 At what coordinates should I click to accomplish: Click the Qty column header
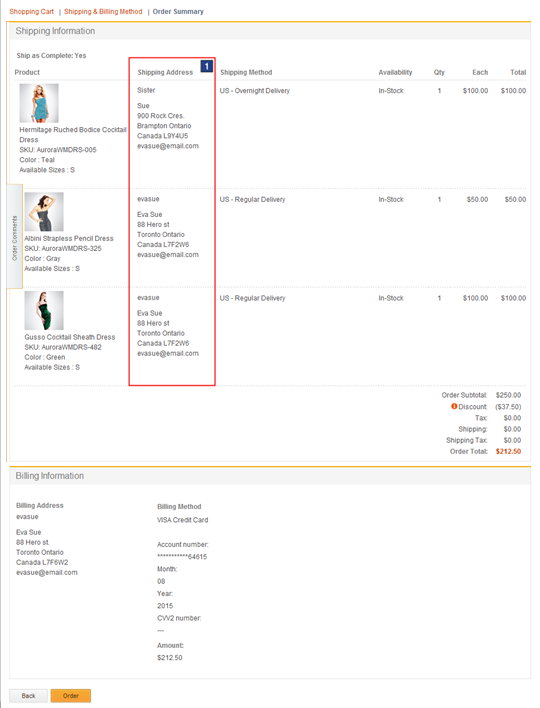click(439, 72)
